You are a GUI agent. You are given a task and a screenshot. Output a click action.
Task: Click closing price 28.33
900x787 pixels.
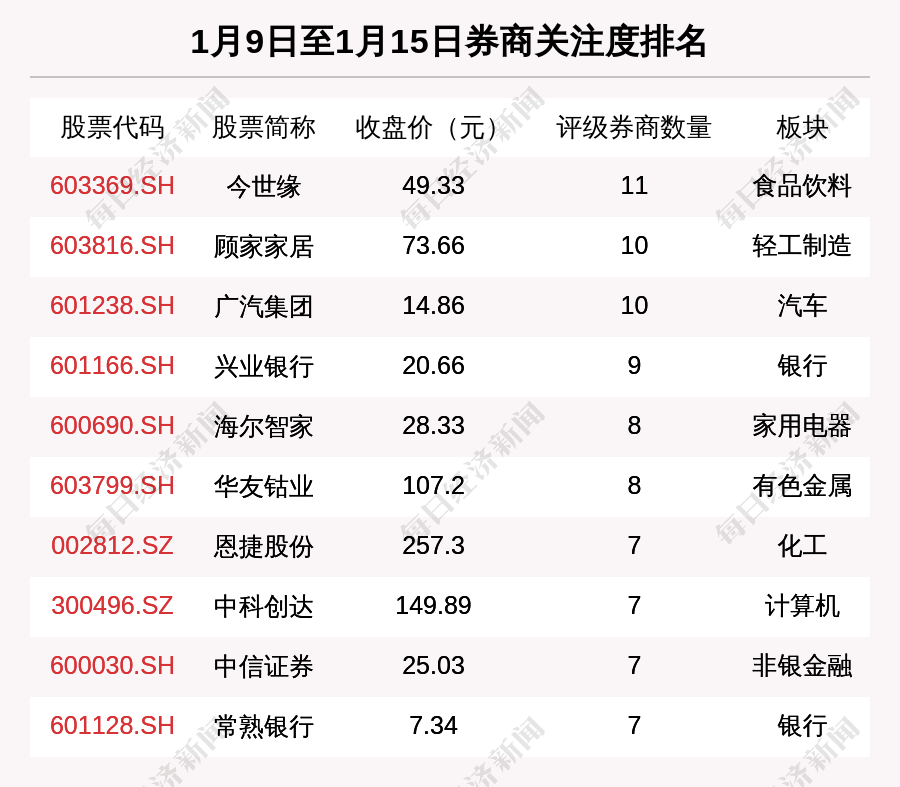coord(433,426)
